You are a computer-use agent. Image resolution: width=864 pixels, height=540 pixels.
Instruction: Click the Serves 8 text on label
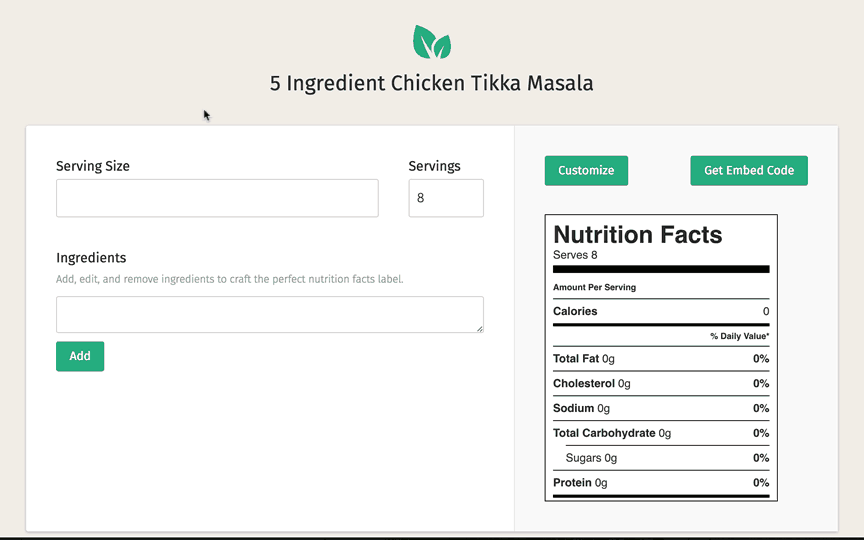coord(575,255)
